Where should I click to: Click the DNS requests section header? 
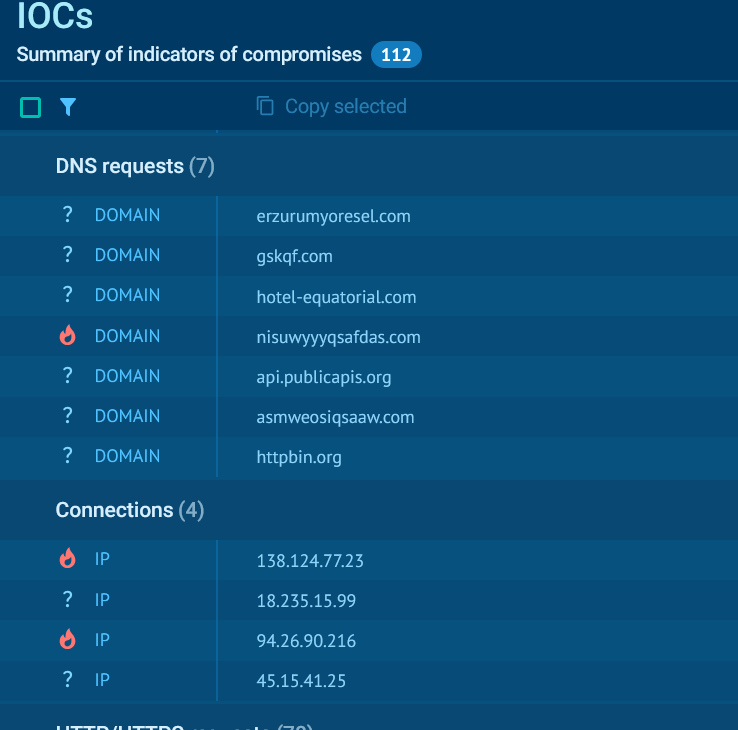(x=135, y=166)
